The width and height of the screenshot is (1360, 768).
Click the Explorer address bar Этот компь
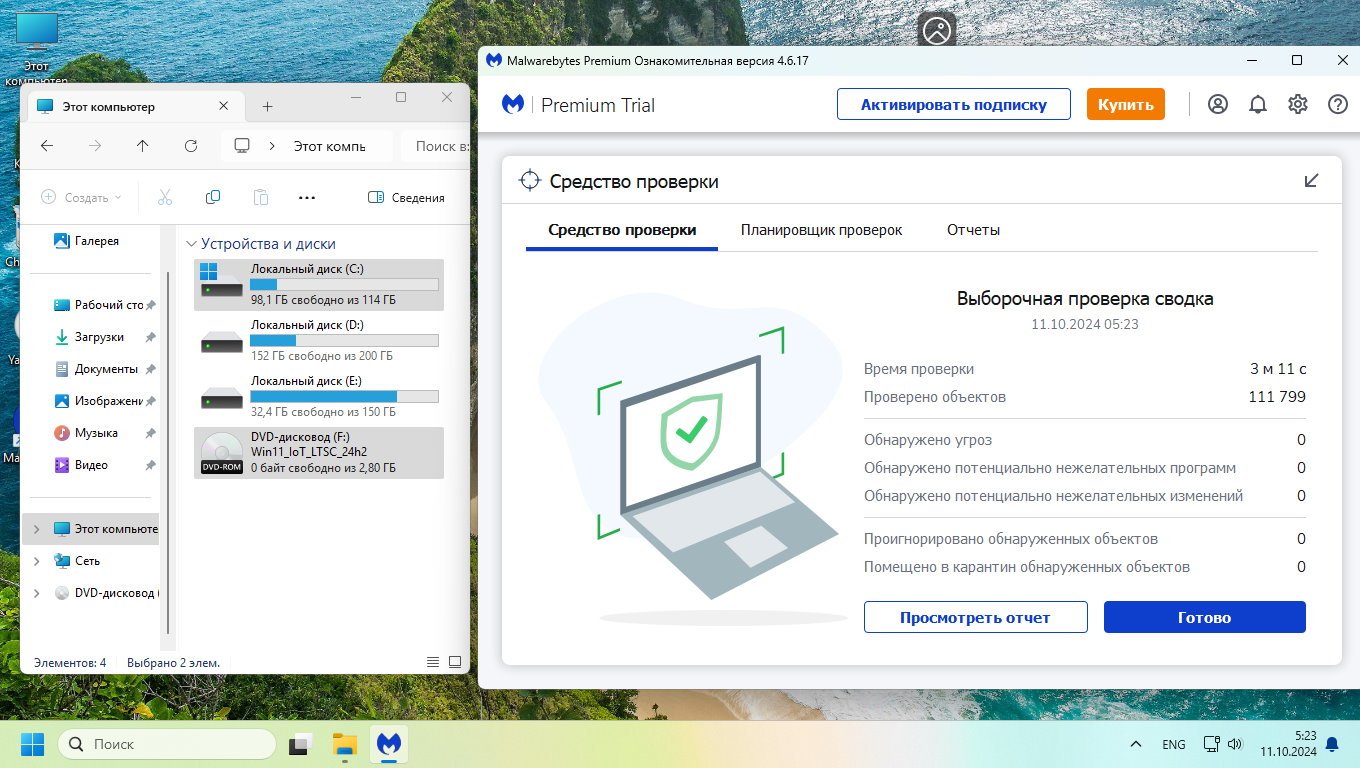click(308, 146)
